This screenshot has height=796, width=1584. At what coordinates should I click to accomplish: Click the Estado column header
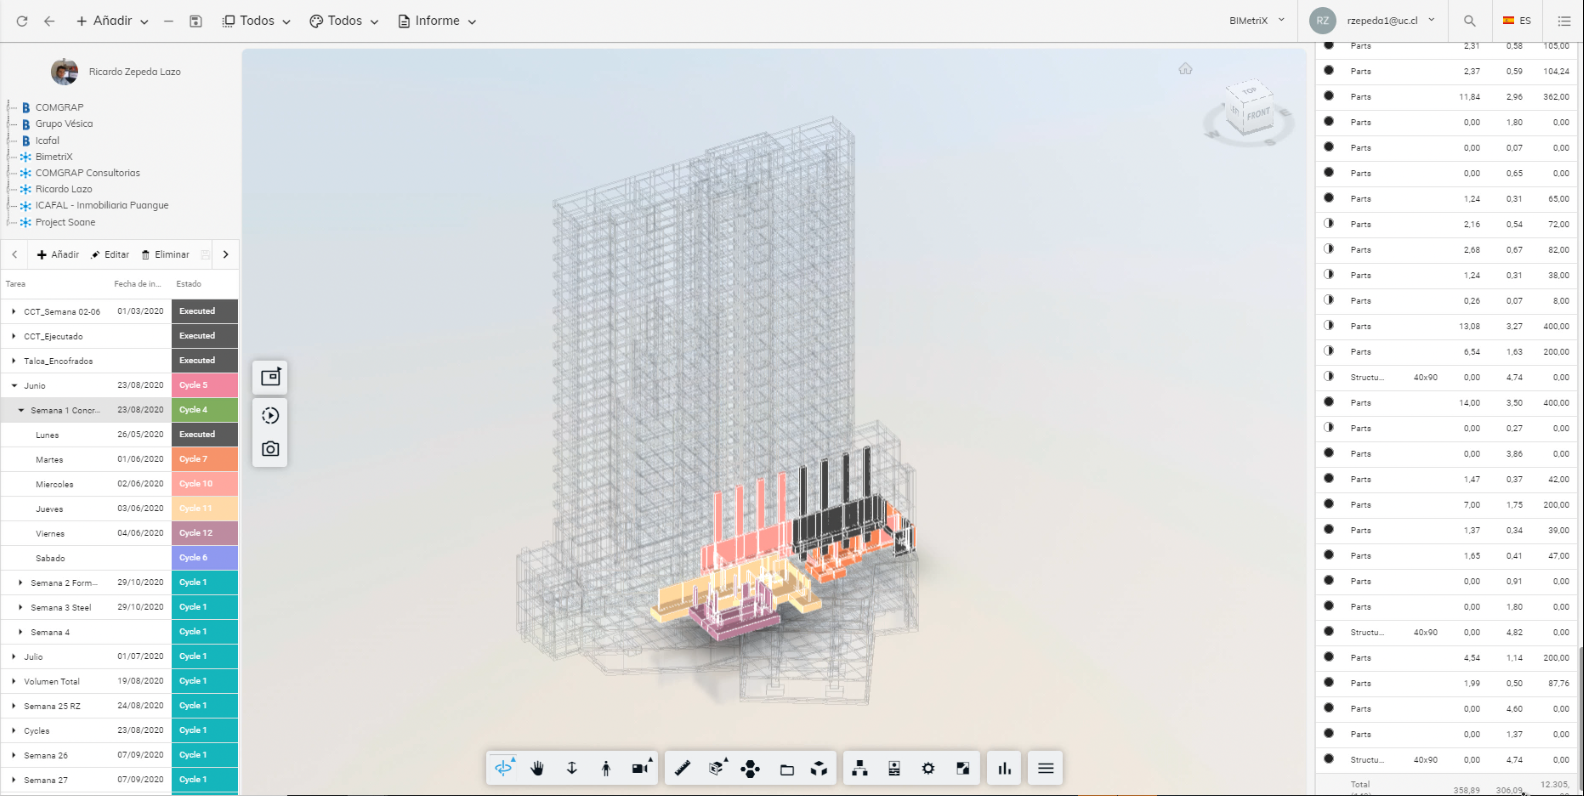(189, 284)
